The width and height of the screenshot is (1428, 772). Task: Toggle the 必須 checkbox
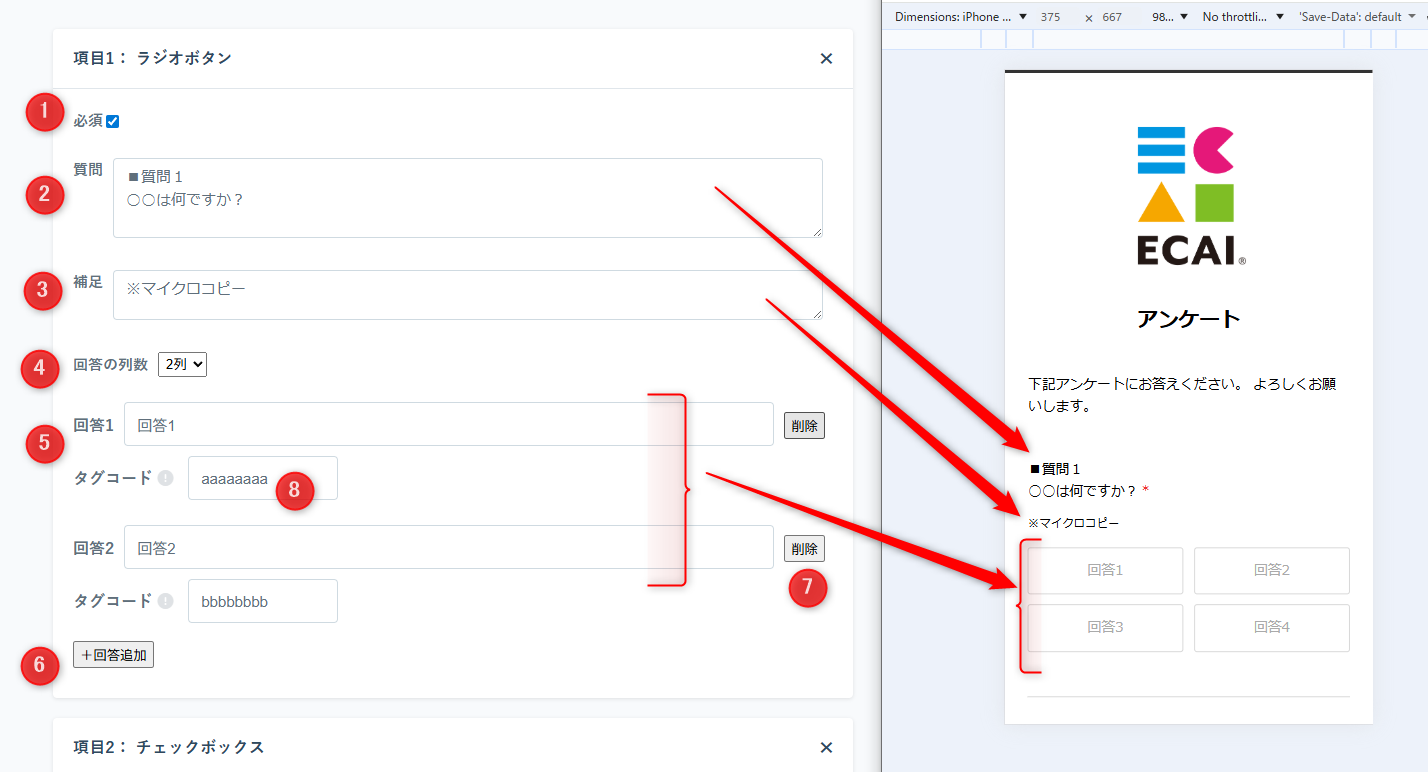pos(113,122)
